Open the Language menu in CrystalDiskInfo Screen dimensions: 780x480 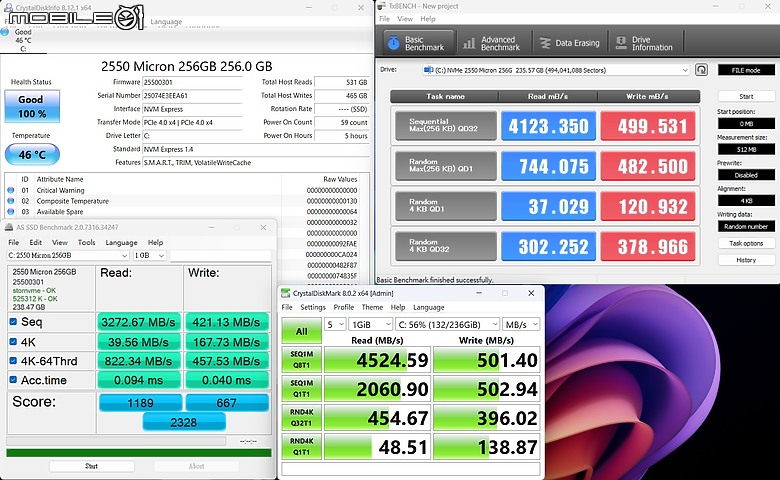(166, 22)
